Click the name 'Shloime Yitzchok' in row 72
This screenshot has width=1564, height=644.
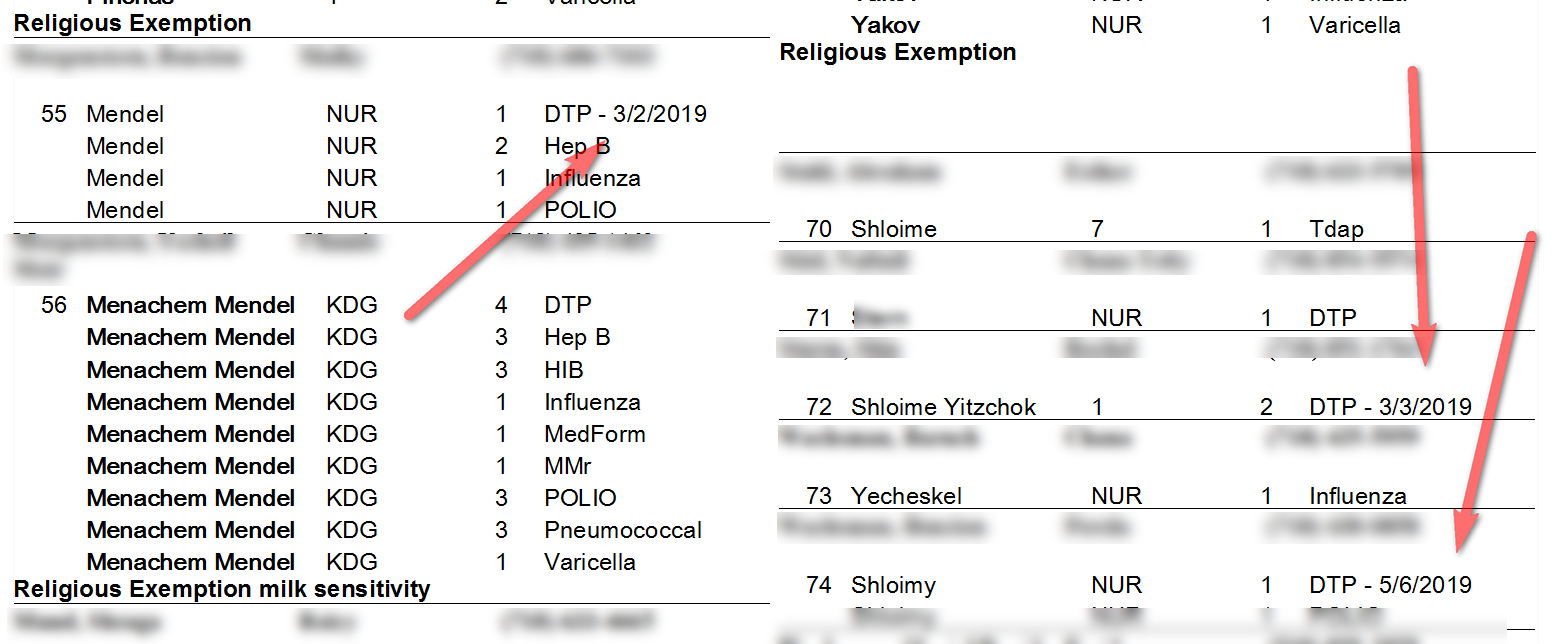tap(943, 407)
